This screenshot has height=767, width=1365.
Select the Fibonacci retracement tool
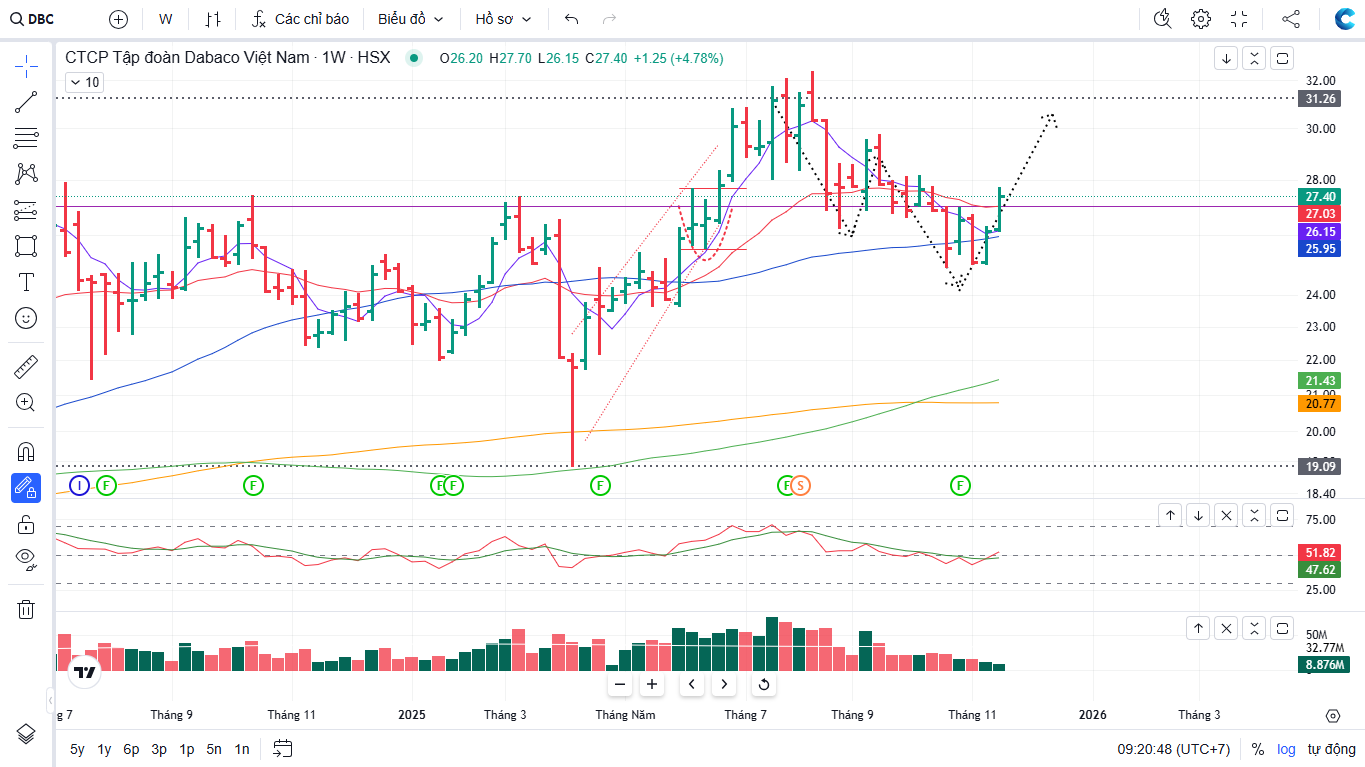[x=26, y=138]
